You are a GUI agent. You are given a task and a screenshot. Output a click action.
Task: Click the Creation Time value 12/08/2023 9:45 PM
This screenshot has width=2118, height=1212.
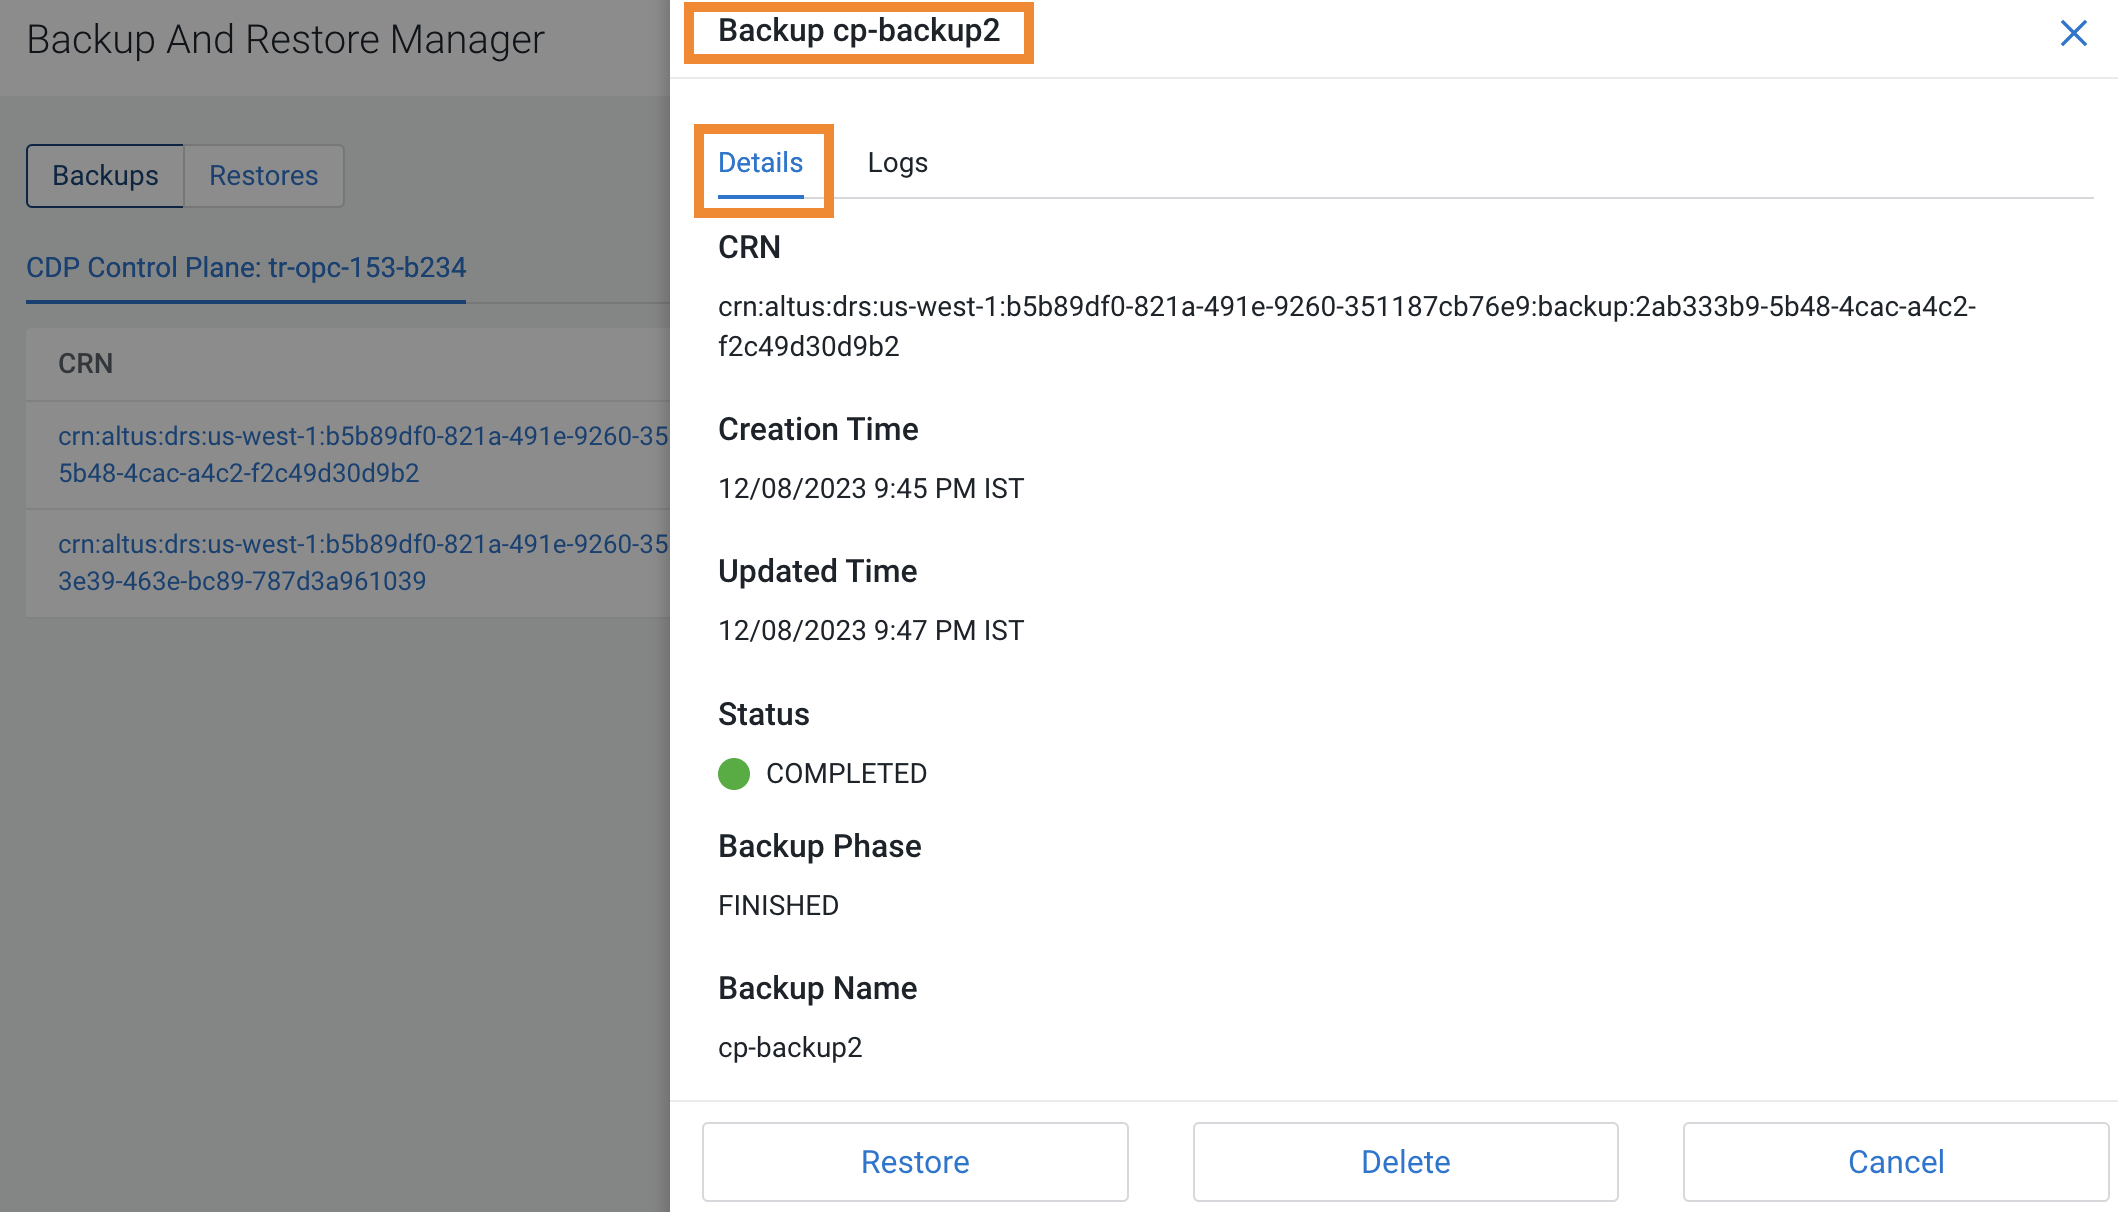(x=870, y=488)
